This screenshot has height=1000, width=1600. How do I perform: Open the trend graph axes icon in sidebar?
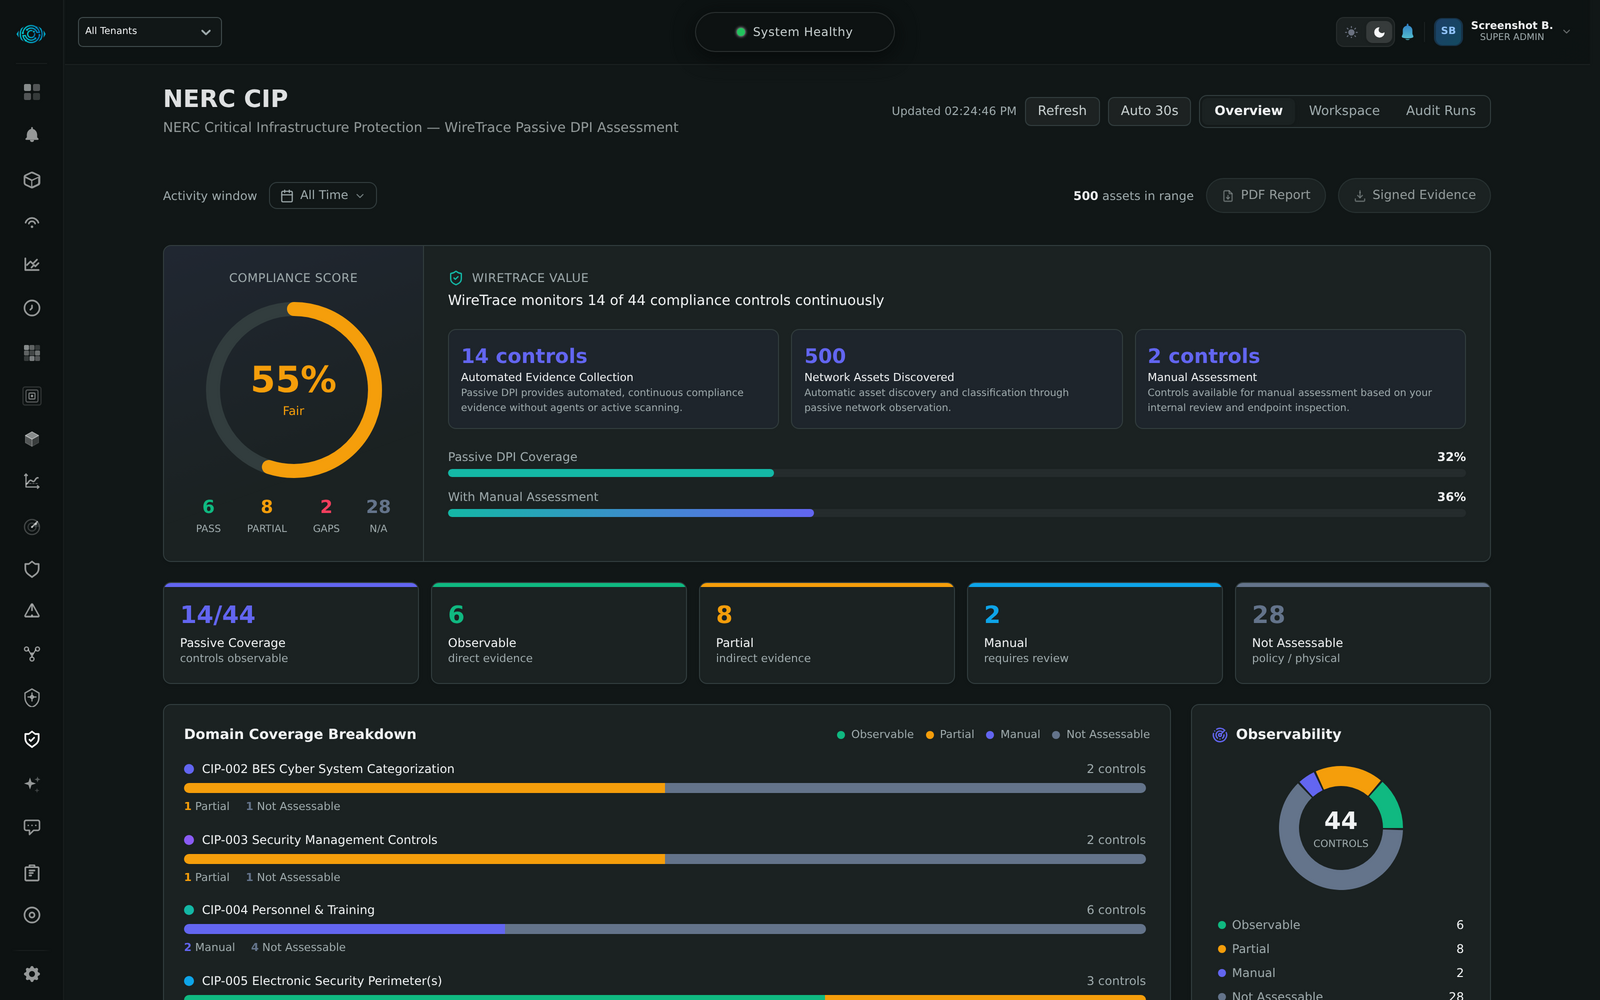pos(32,481)
